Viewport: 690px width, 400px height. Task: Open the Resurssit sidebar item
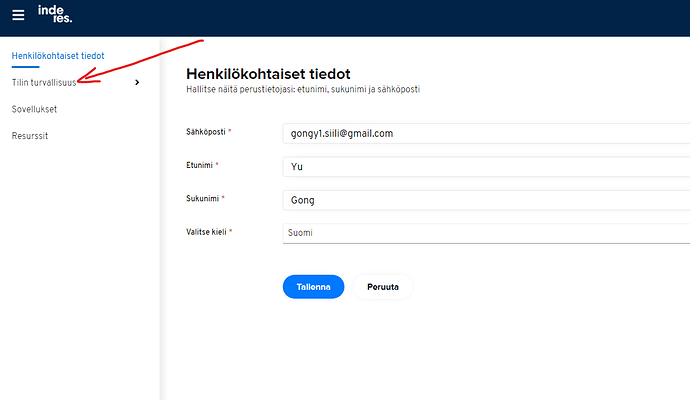(31, 135)
